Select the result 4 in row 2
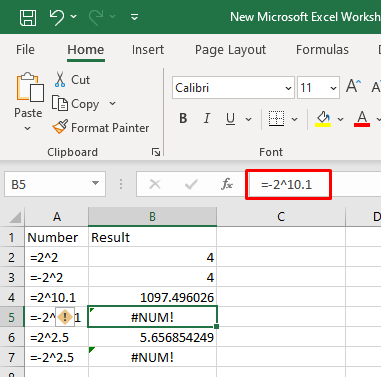 152,257
